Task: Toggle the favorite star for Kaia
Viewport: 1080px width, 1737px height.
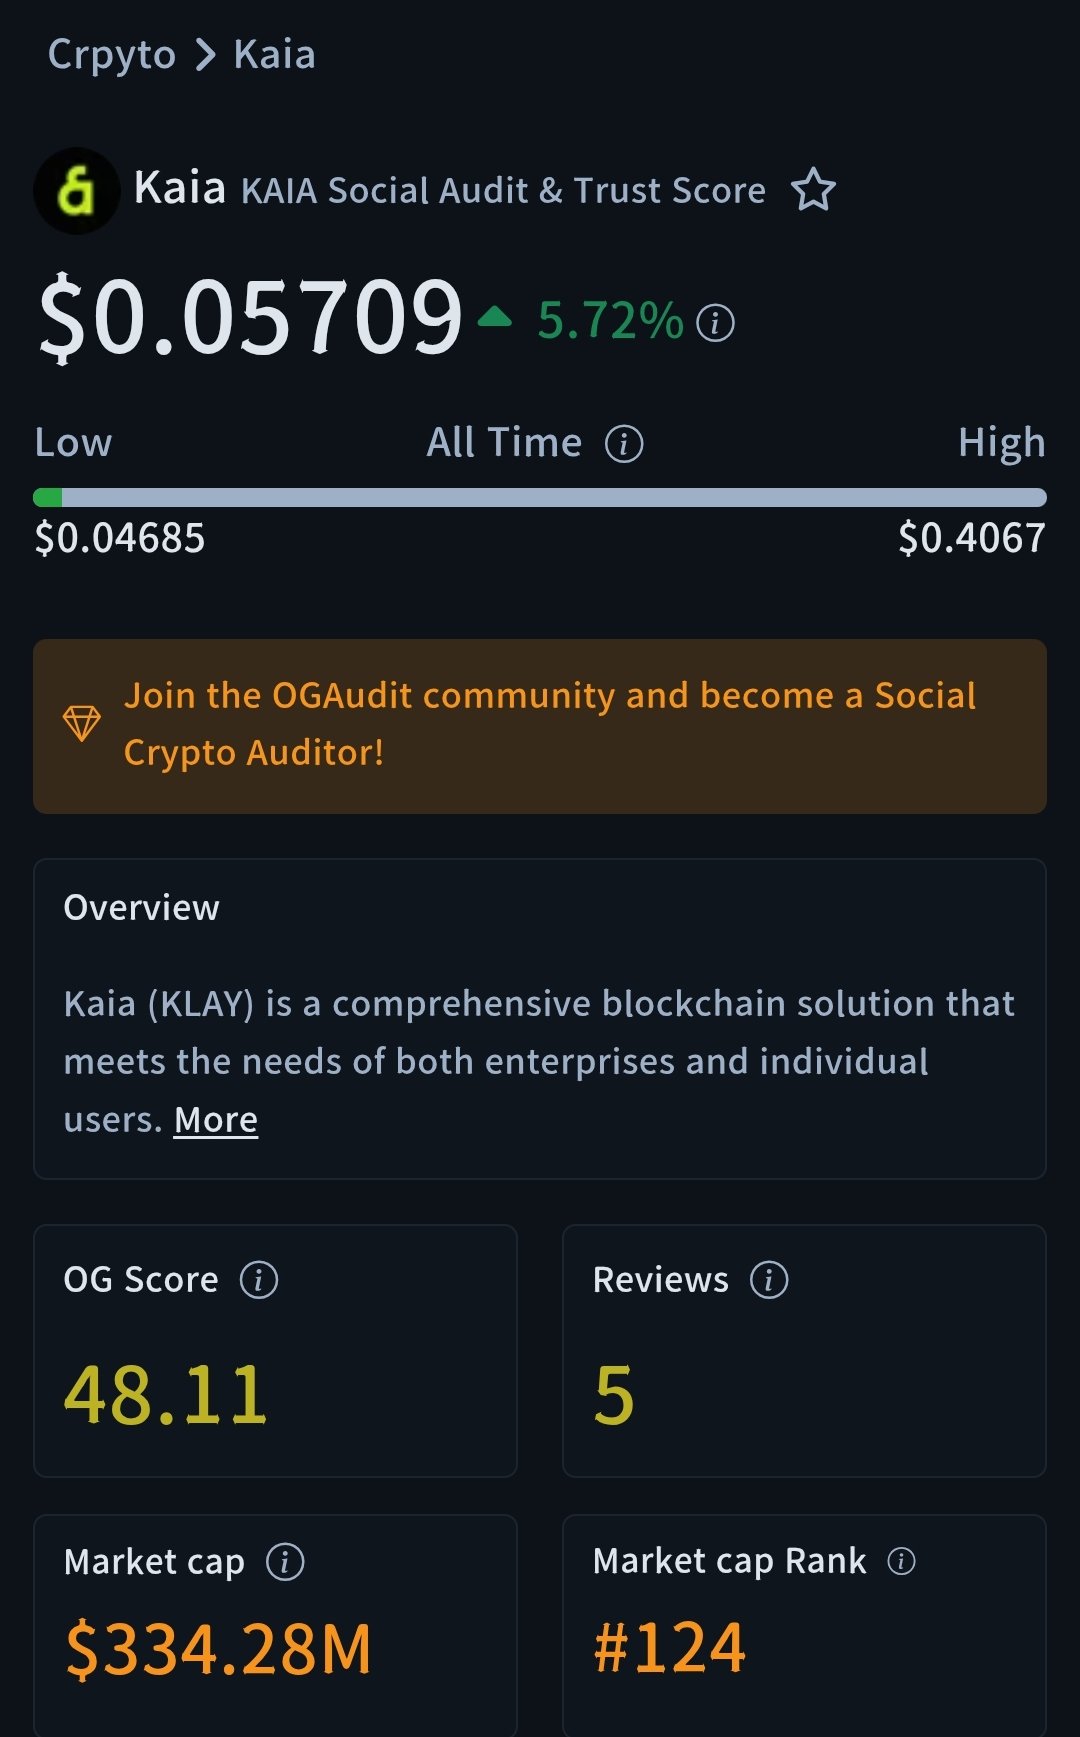Action: click(813, 190)
